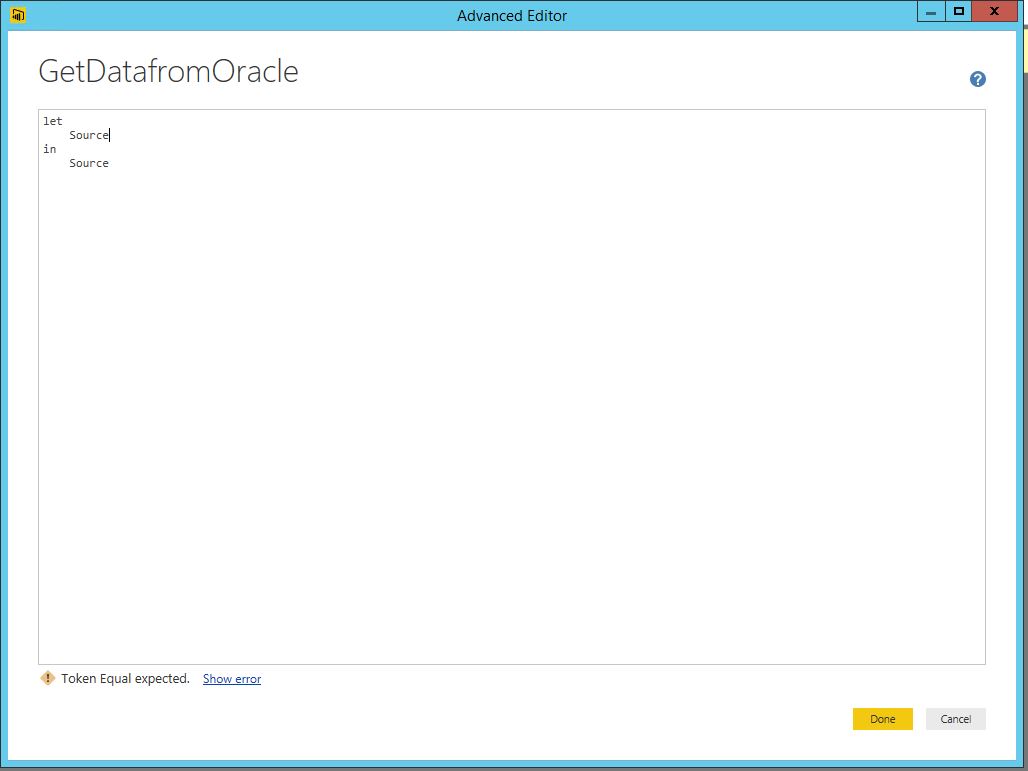Discard changes with the Cancel button

click(x=955, y=719)
